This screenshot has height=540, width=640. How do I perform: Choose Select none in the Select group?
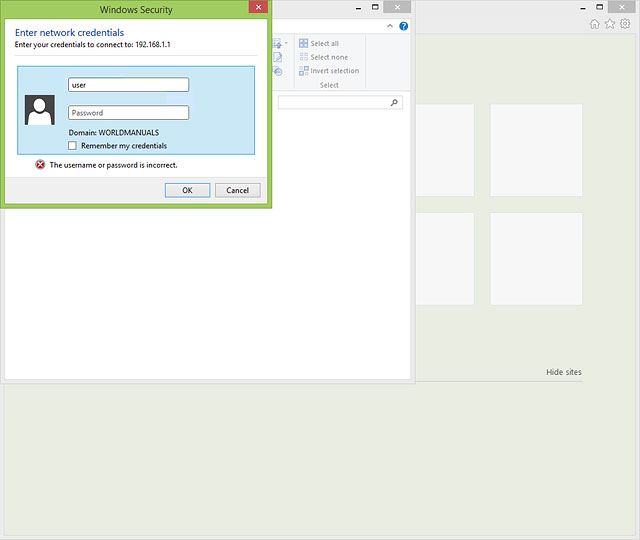329,57
